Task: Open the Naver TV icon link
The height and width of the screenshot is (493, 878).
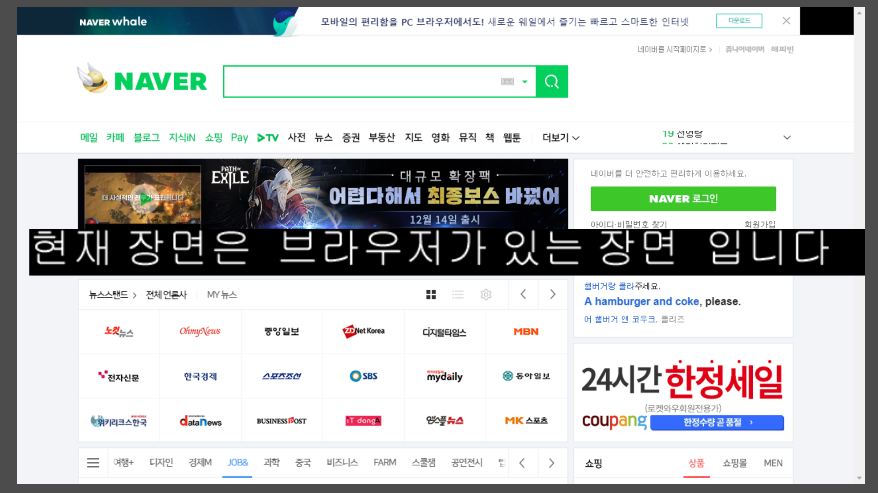Action: pos(268,137)
